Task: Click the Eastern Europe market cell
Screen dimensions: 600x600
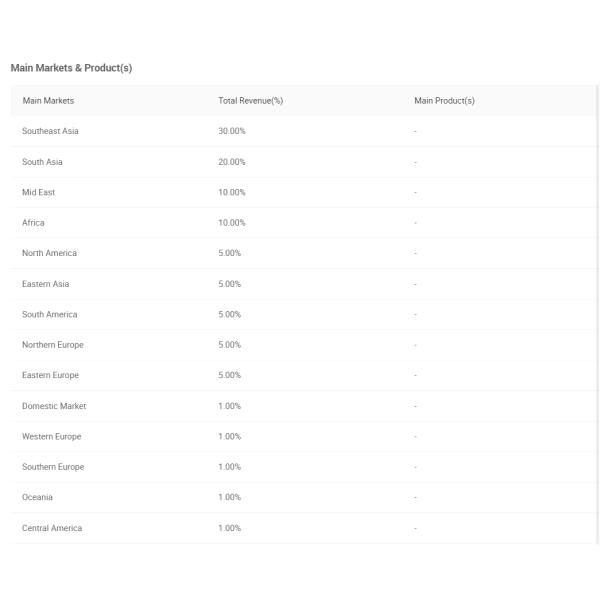Action: click(50, 375)
